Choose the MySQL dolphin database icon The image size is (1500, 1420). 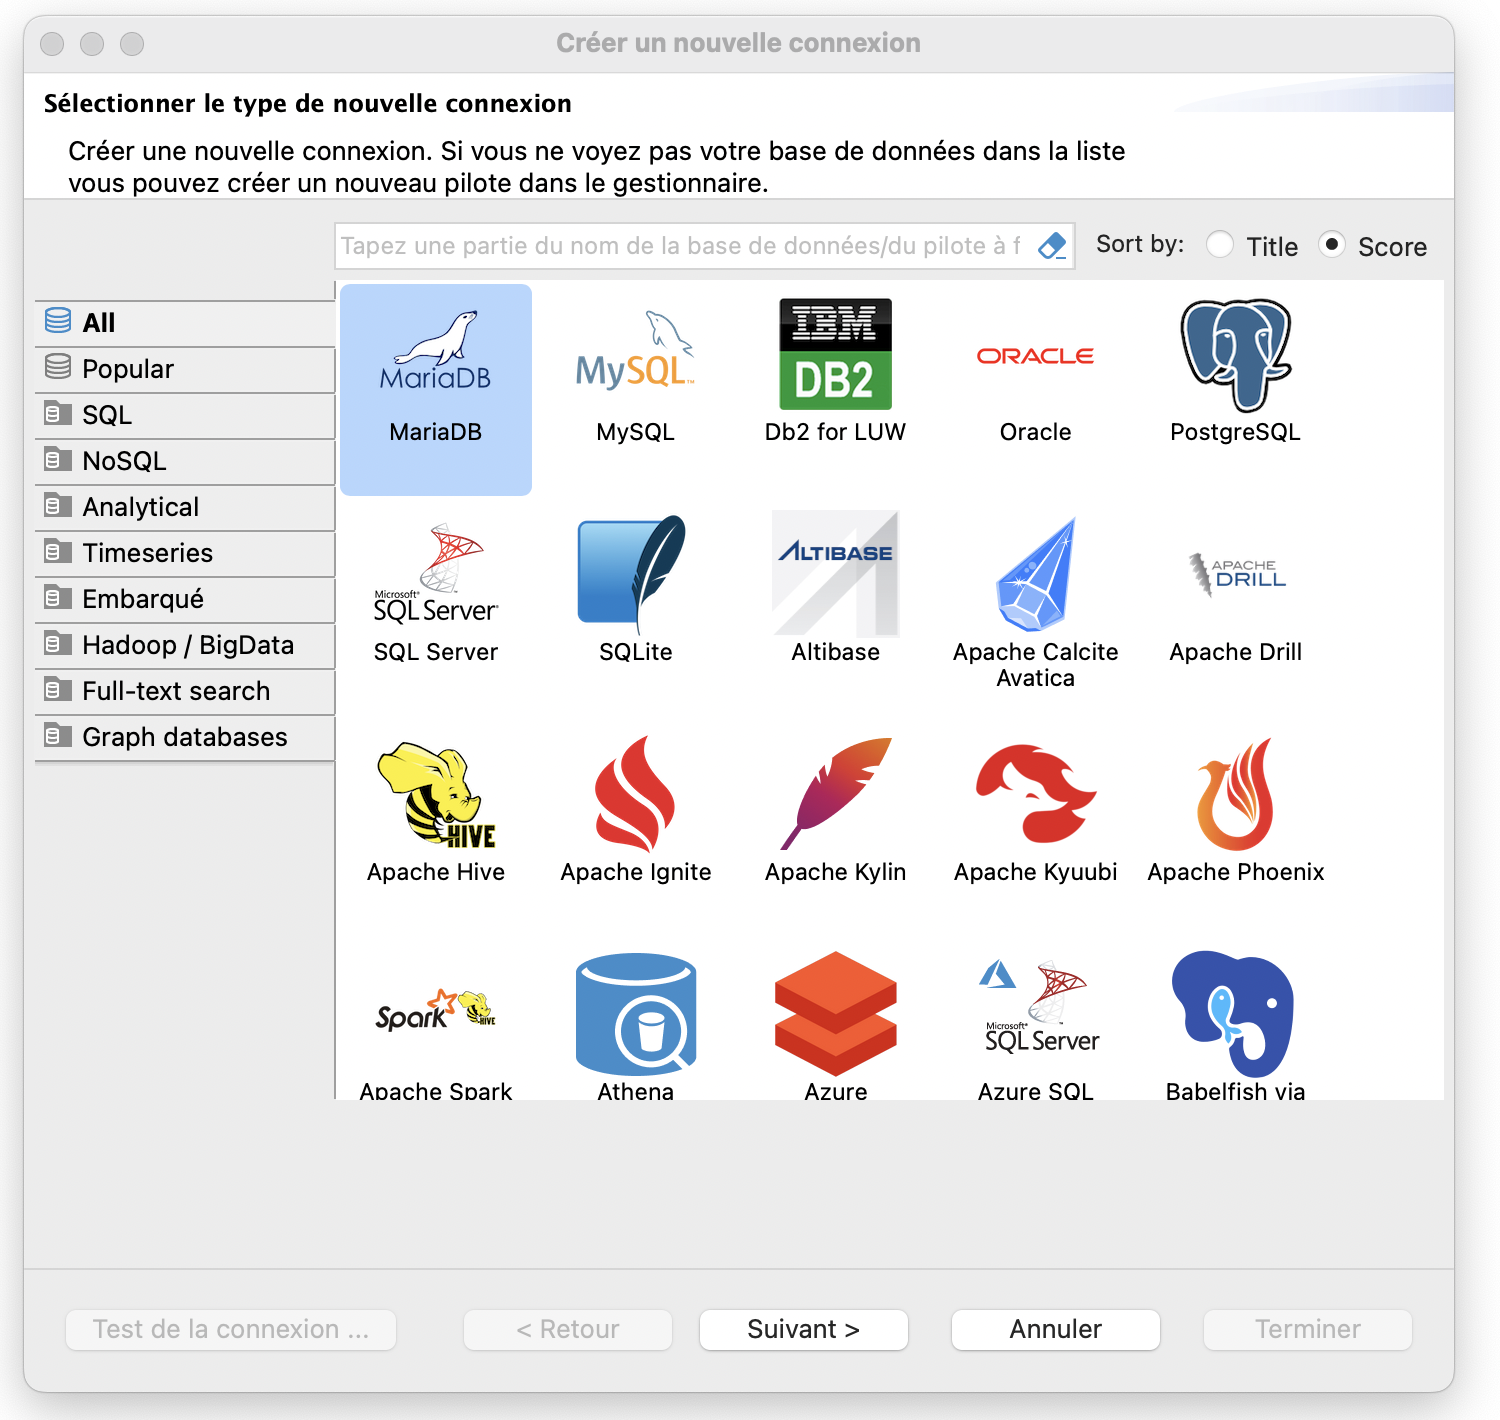635,356
